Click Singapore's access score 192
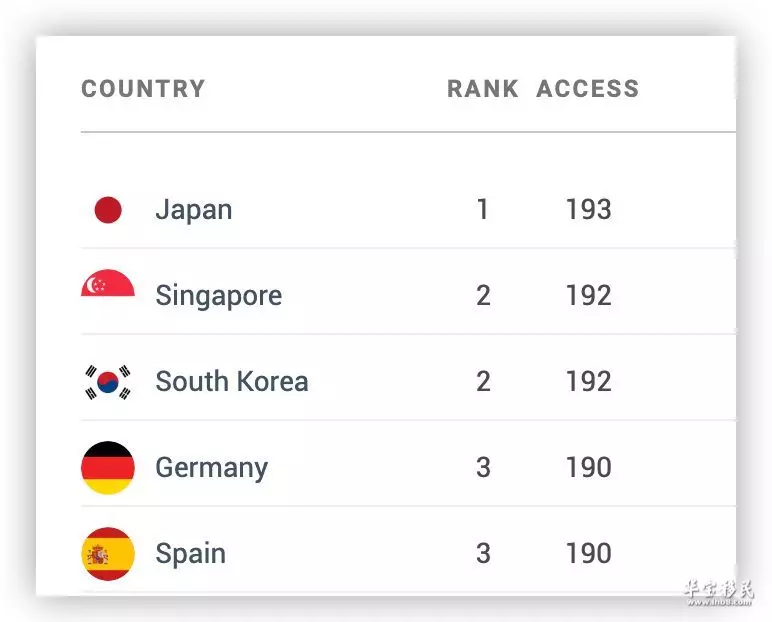The width and height of the screenshot is (772, 622). (x=588, y=295)
